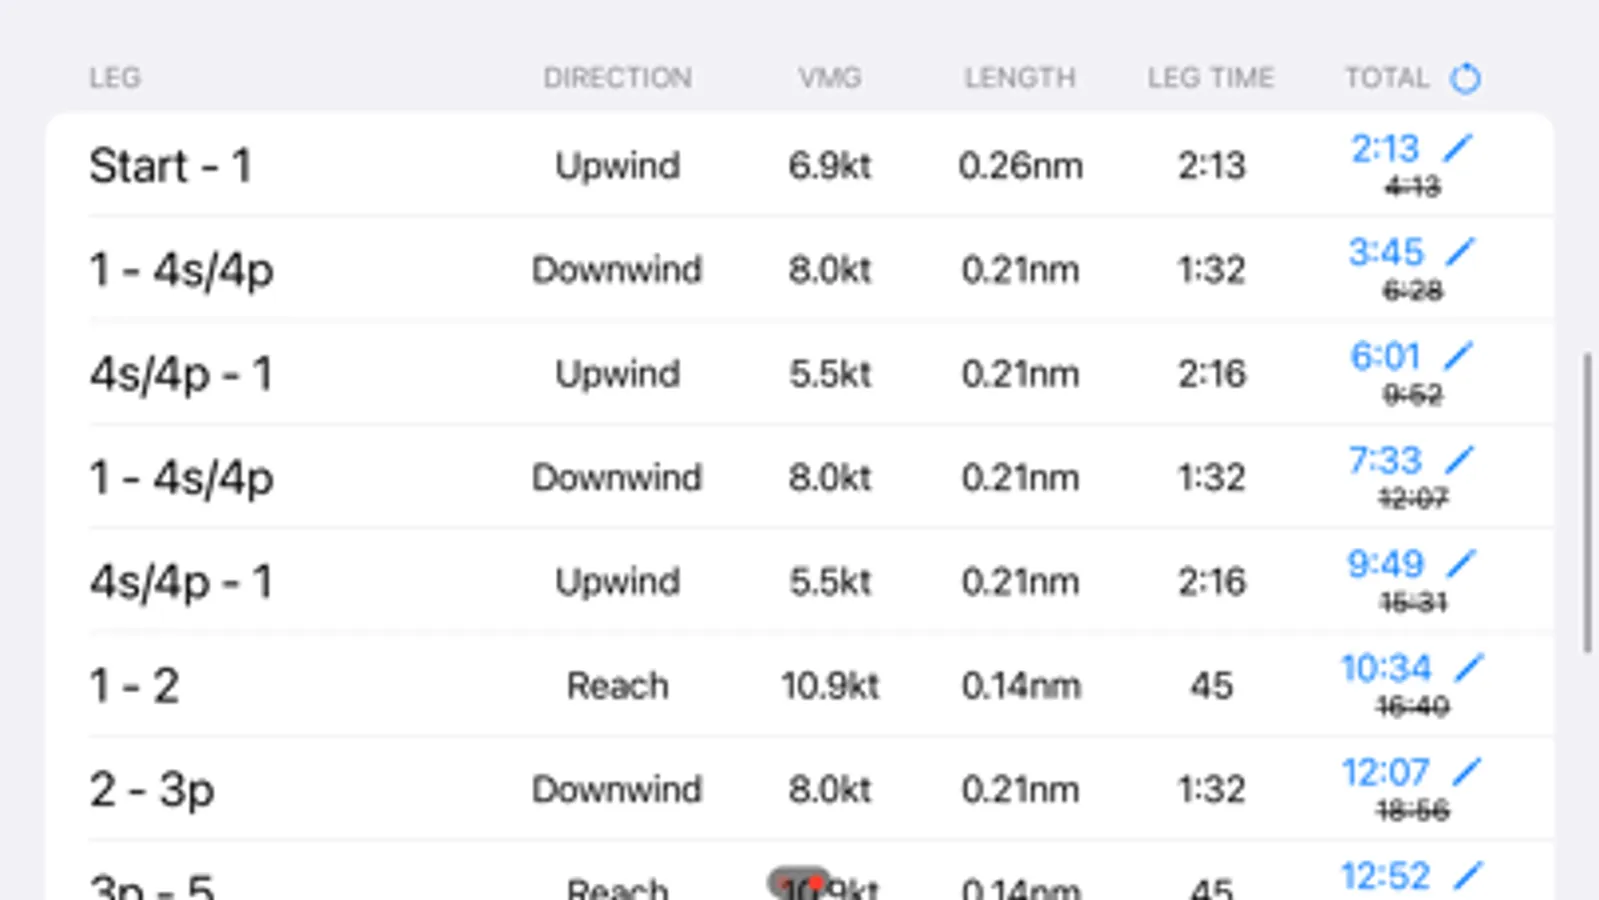
Task: Click the LEG column header
Action: click(x=115, y=78)
